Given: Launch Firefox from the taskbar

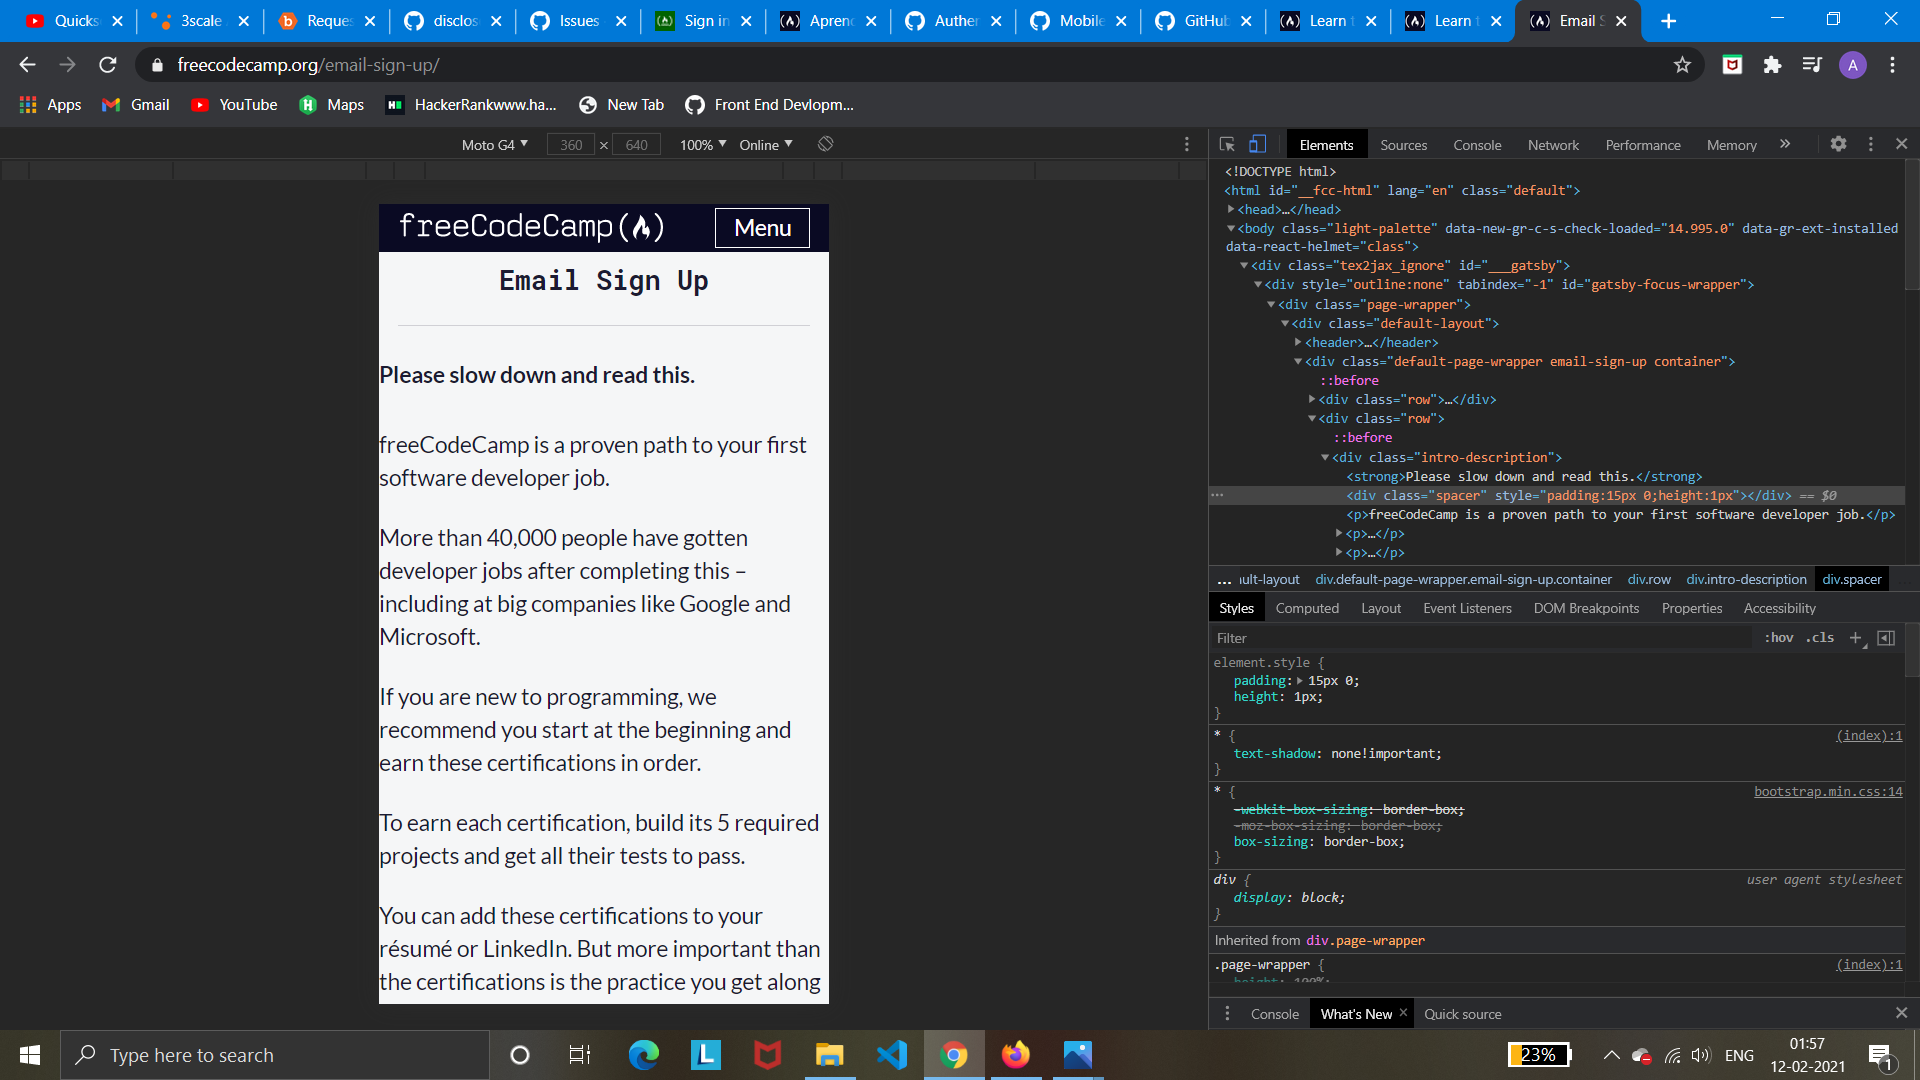Looking at the screenshot, I should point(1016,1054).
